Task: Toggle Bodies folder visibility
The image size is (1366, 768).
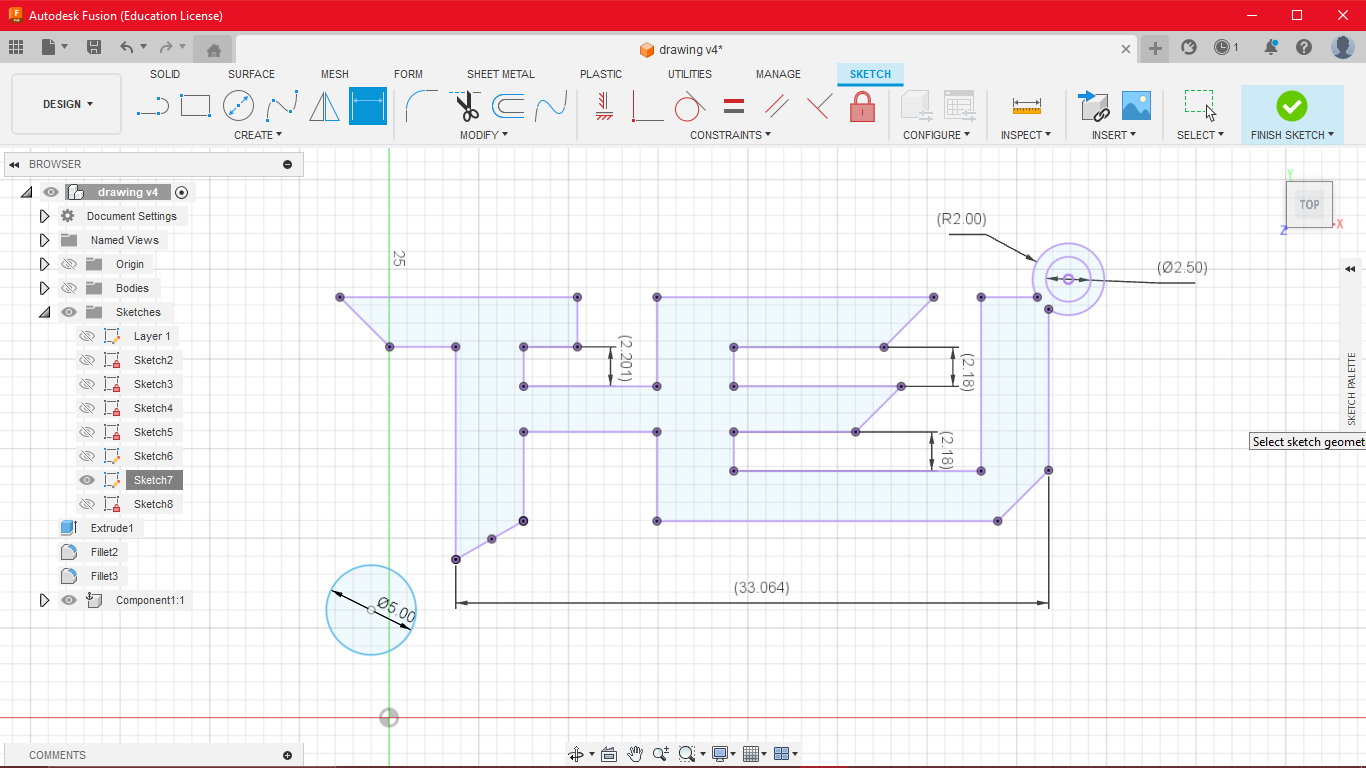Action: [x=69, y=288]
